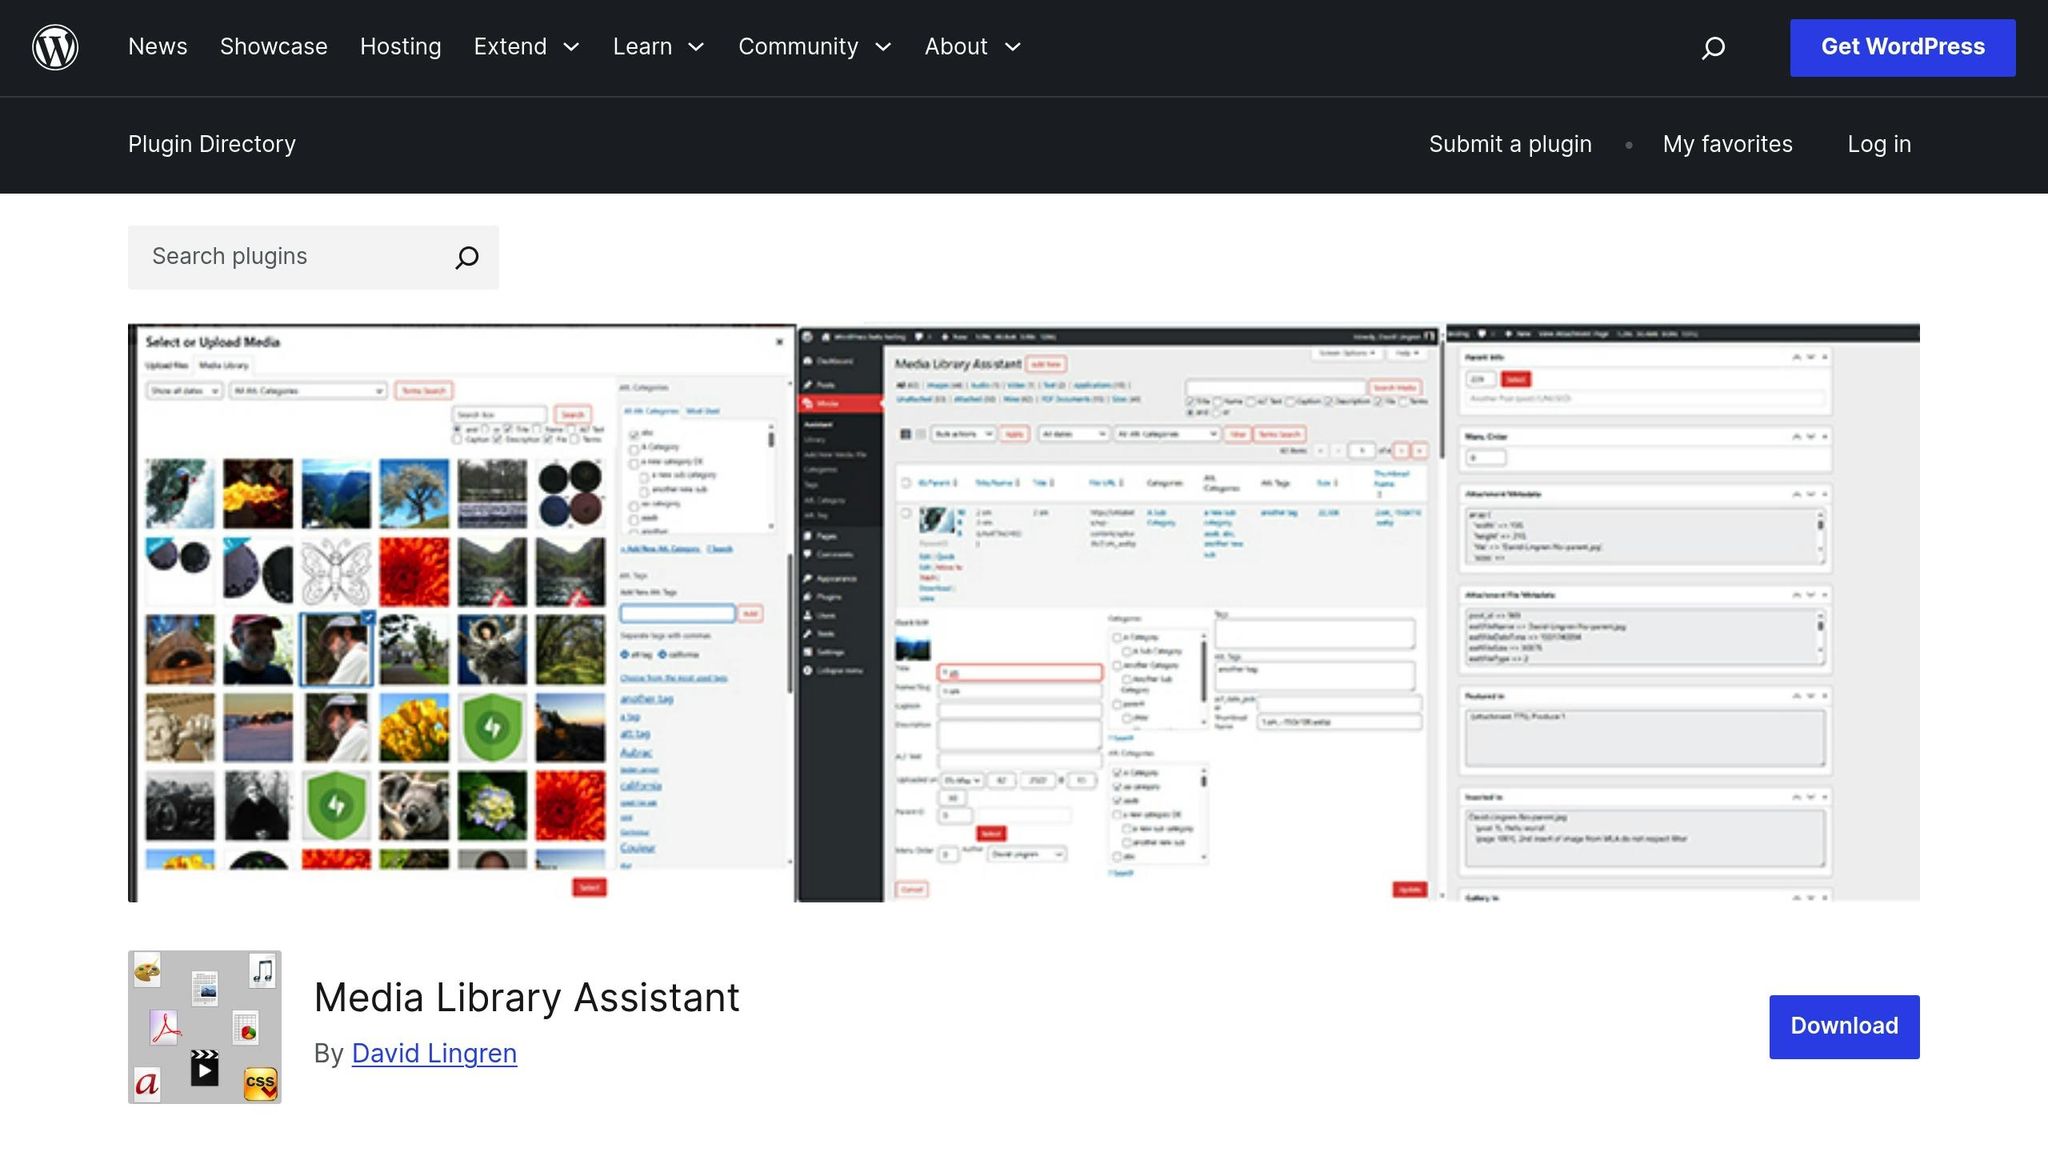Screen dimensions: 2048x1152
Task: Open the Select or Upload Media screenshot
Action: (461, 612)
